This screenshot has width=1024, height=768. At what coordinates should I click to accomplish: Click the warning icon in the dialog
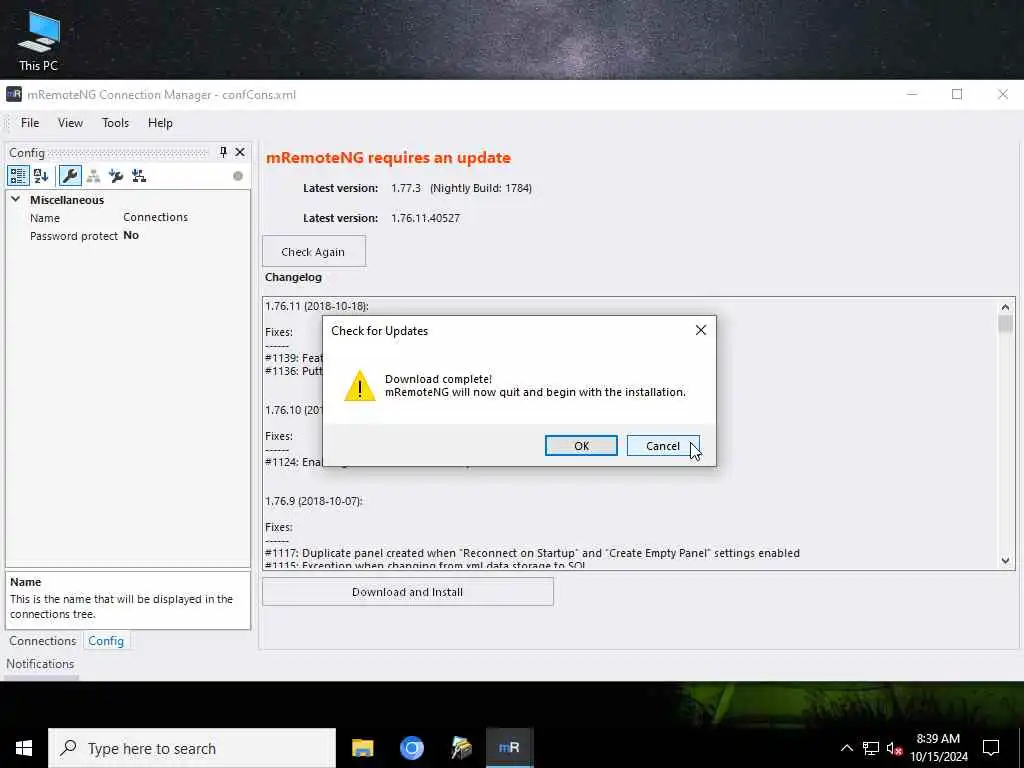click(360, 385)
